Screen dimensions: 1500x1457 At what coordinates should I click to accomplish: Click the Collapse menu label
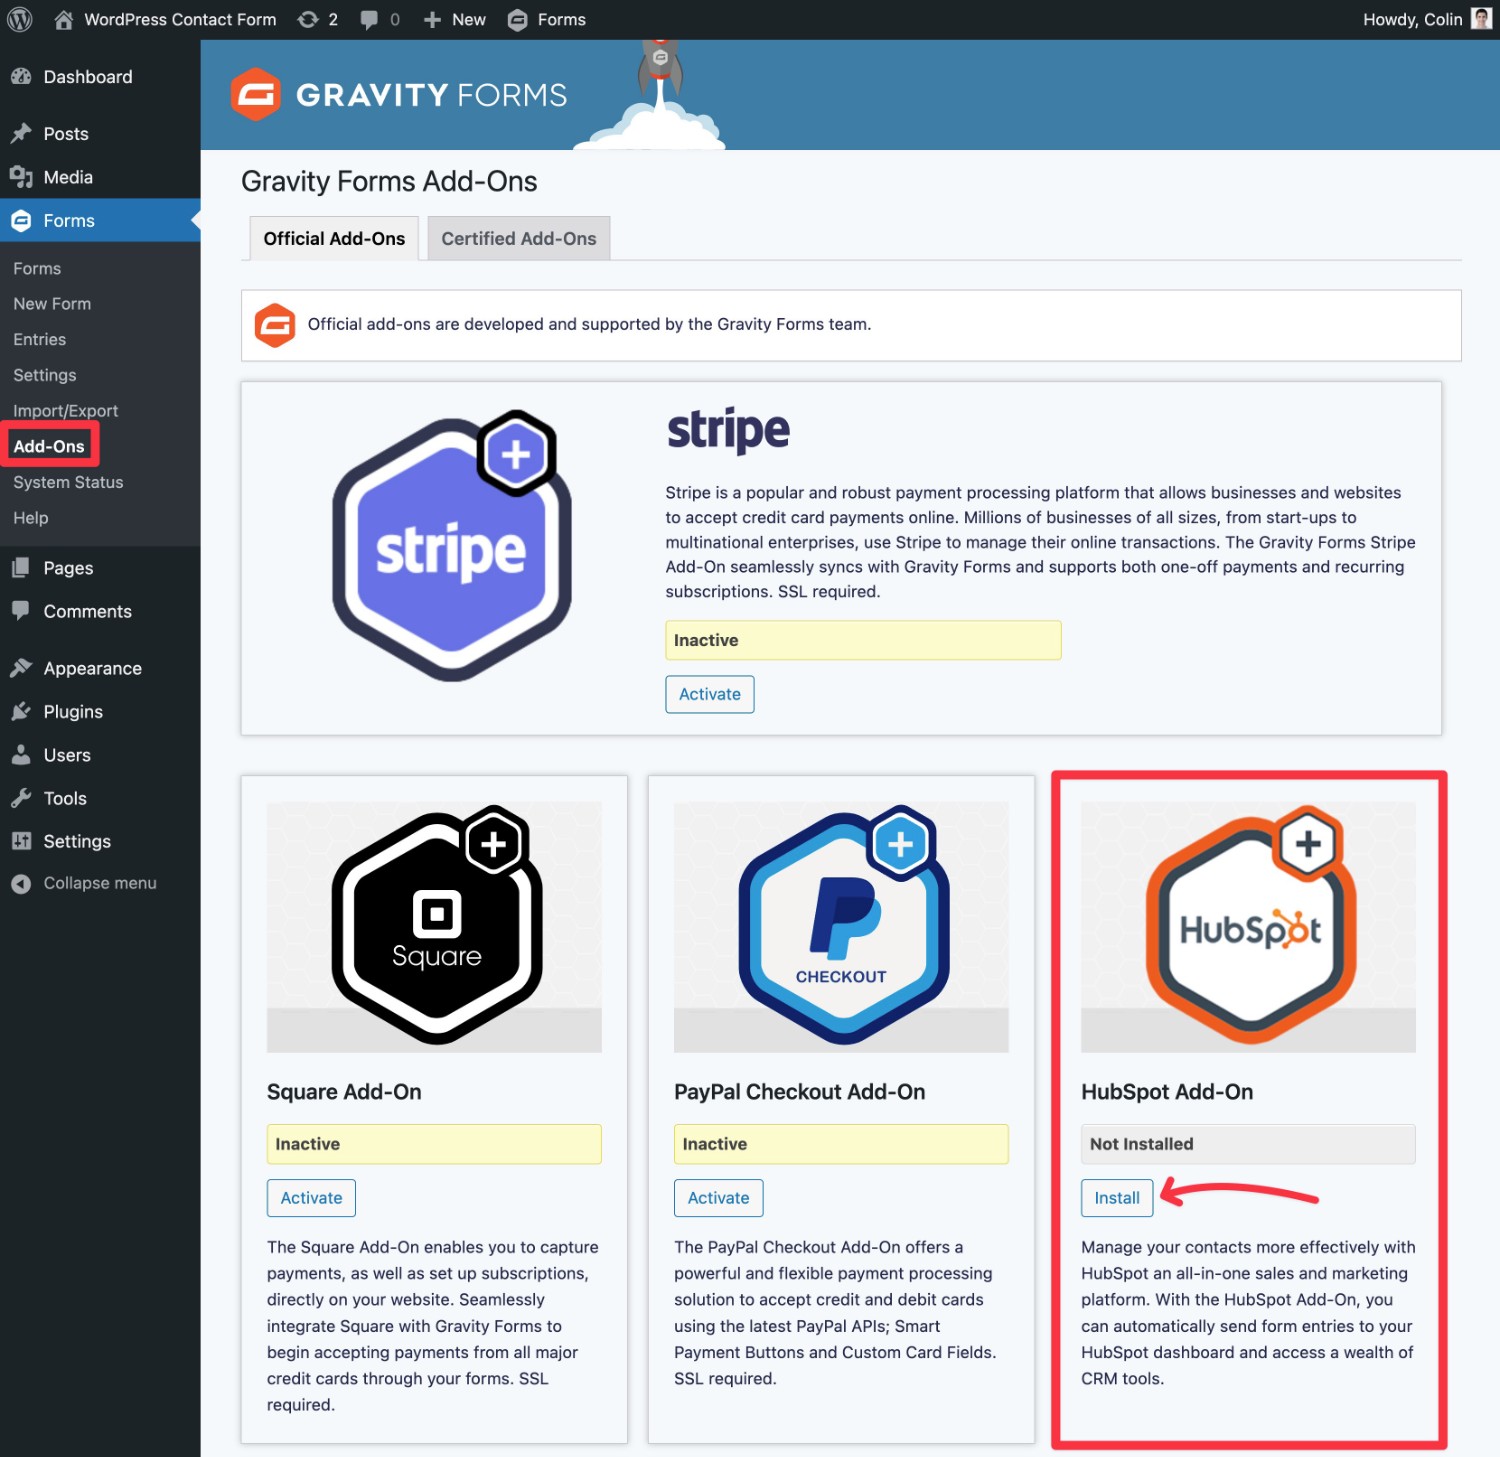[x=100, y=884]
